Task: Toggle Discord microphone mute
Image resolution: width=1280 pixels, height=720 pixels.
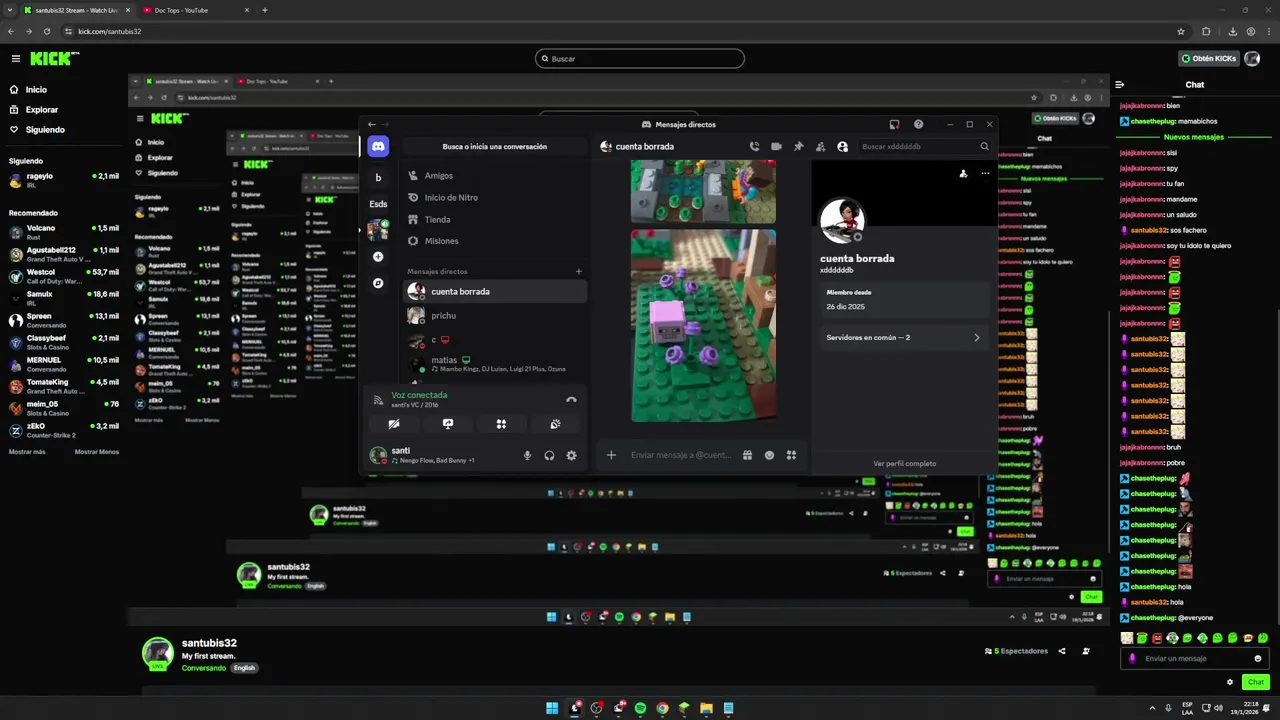Action: tap(527, 455)
